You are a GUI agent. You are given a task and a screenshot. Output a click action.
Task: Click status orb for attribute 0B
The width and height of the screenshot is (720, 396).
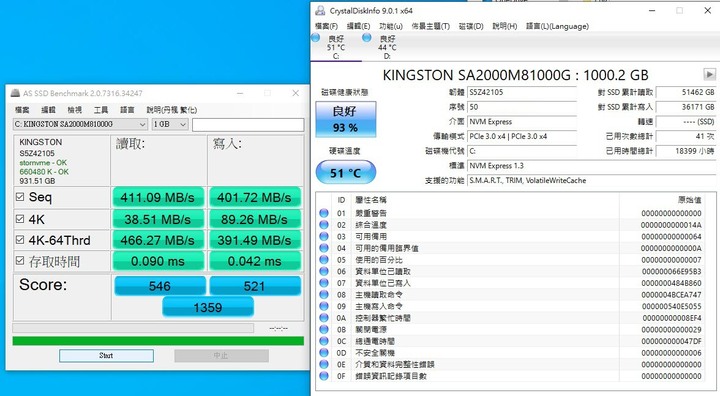pyautogui.click(x=324, y=329)
